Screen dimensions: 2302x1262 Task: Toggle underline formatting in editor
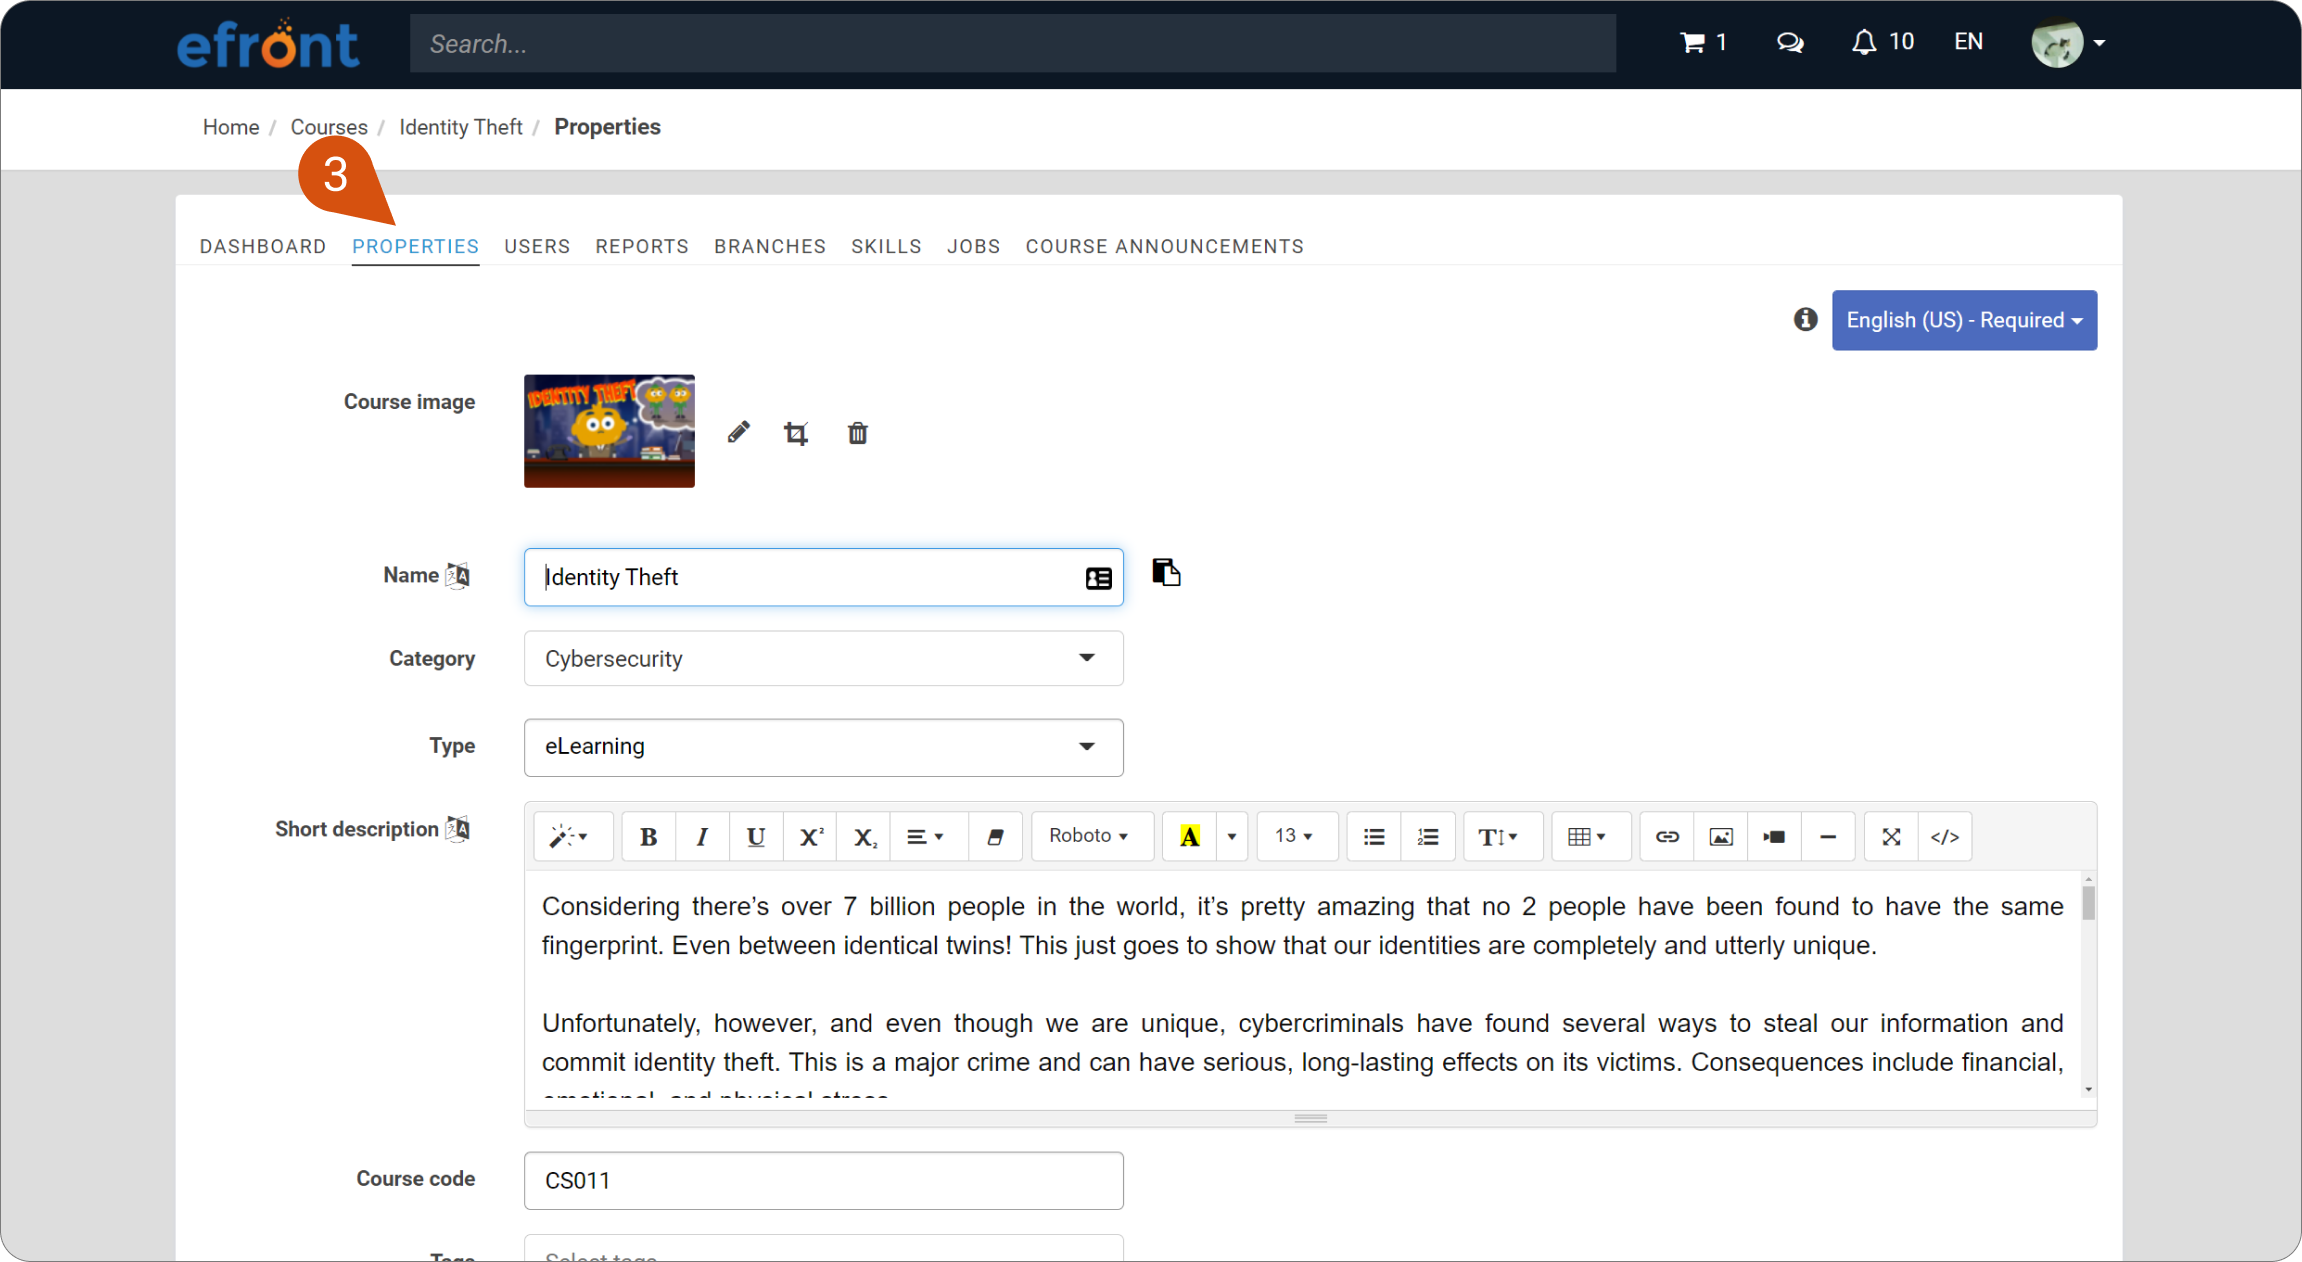pos(756,837)
